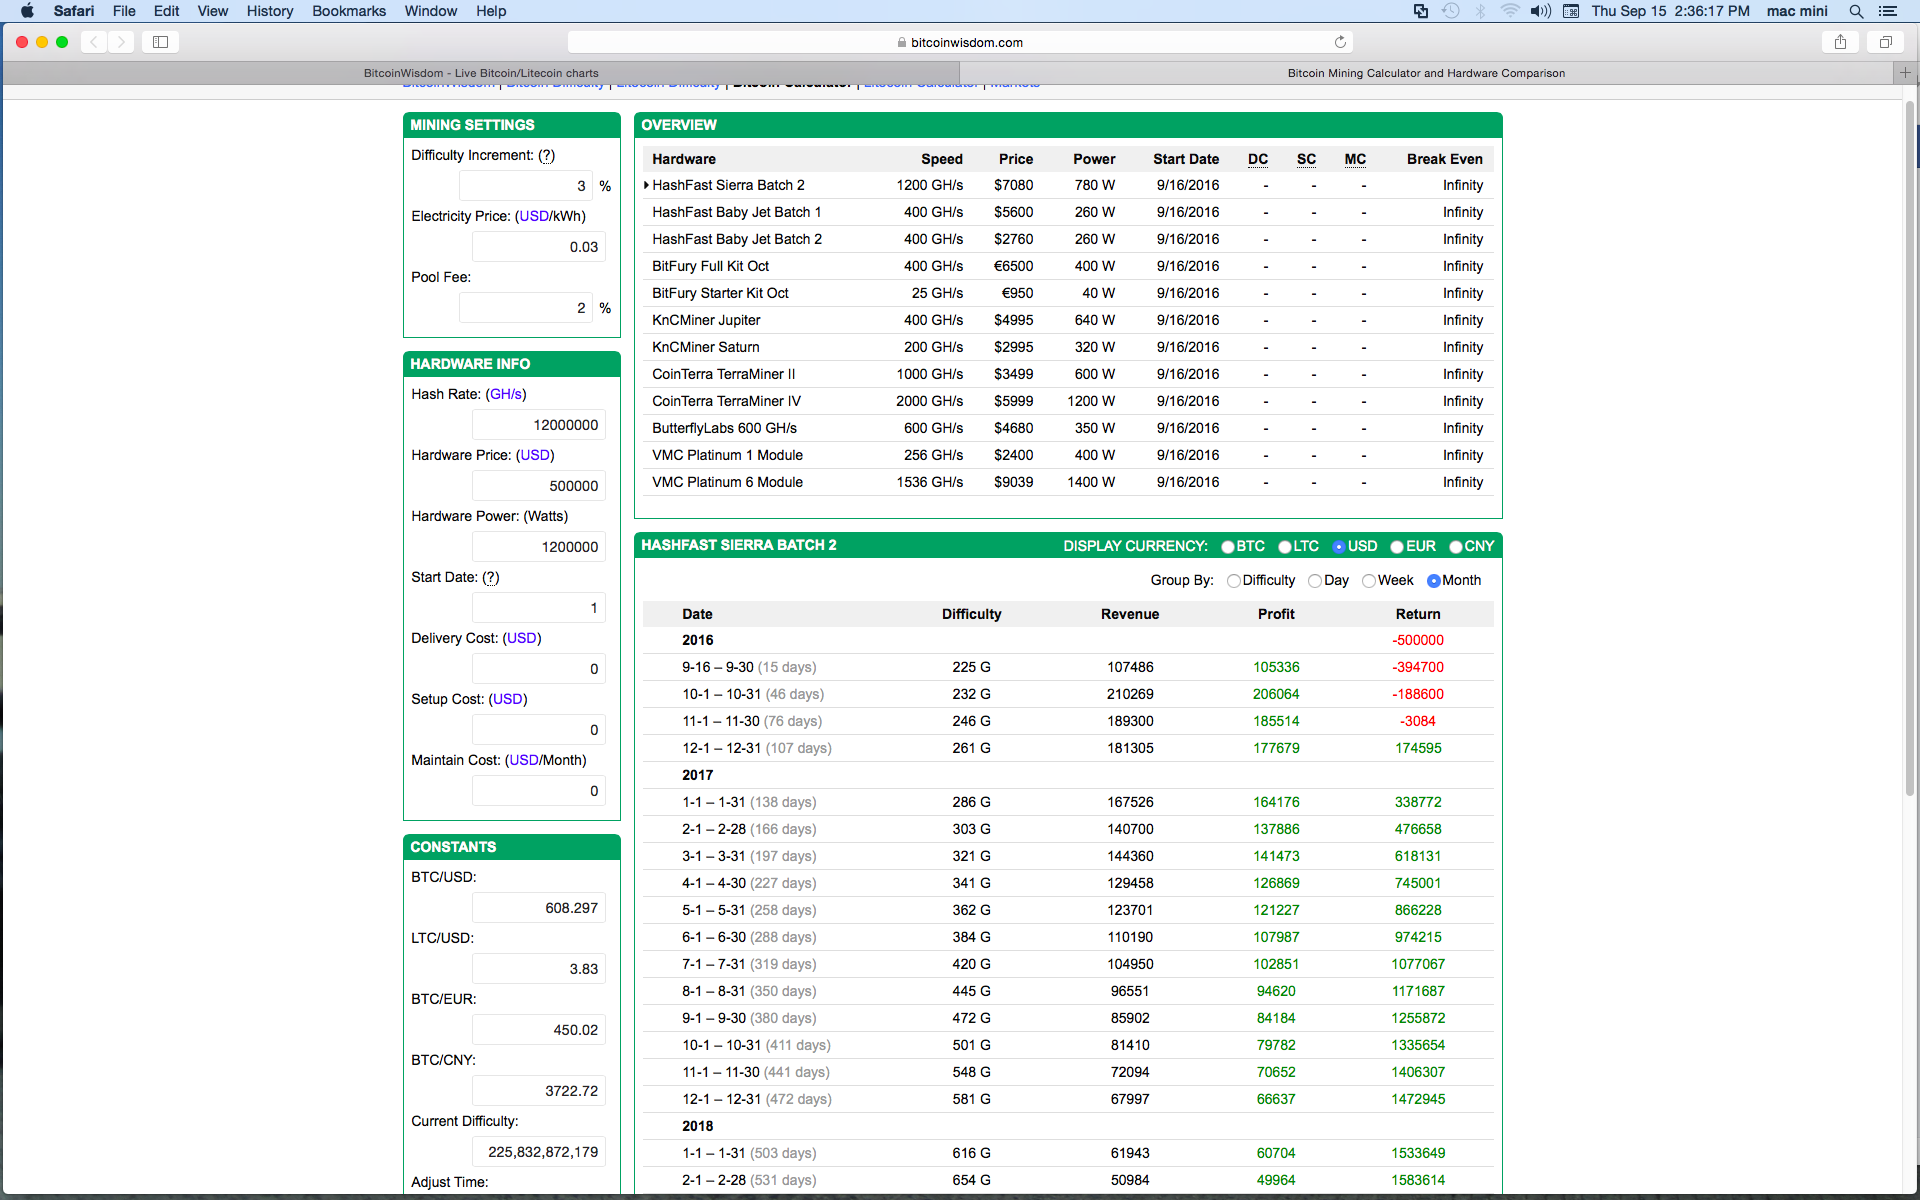Group results by Month
1920x1200 pixels.
pos(1434,581)
